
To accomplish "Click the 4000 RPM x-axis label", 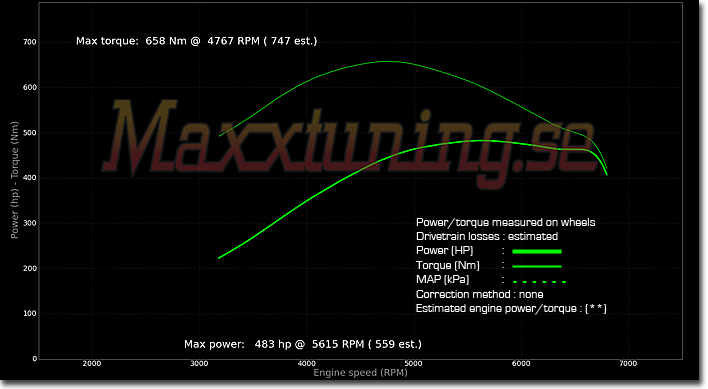I will (306, 363).
